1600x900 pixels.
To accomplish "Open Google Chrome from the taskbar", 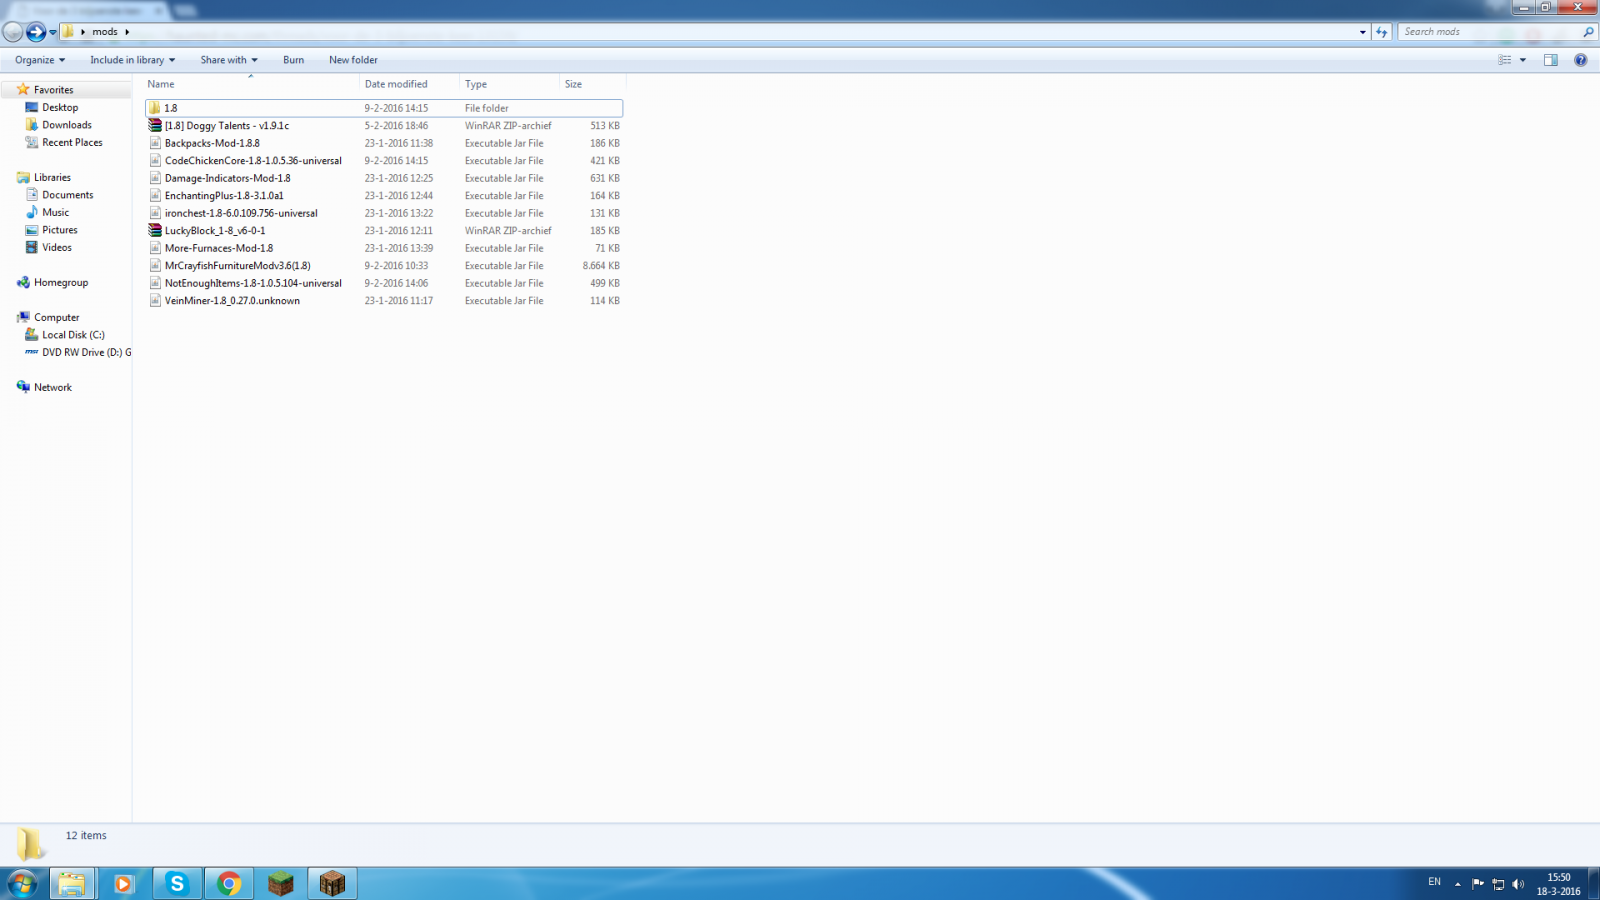I will (x=229, y=884).
